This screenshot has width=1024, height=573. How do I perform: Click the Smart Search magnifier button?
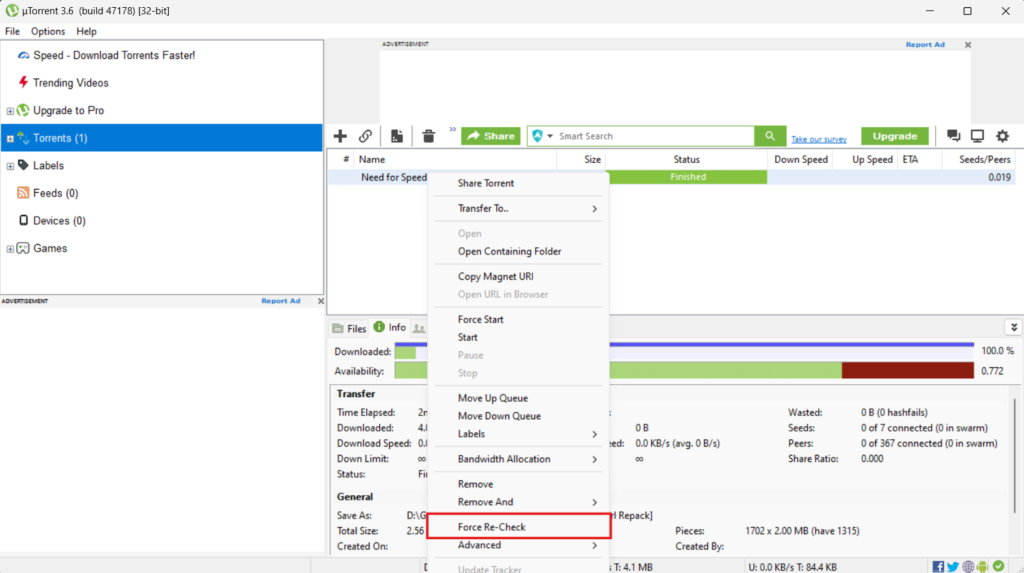click(x=770, y=136)
